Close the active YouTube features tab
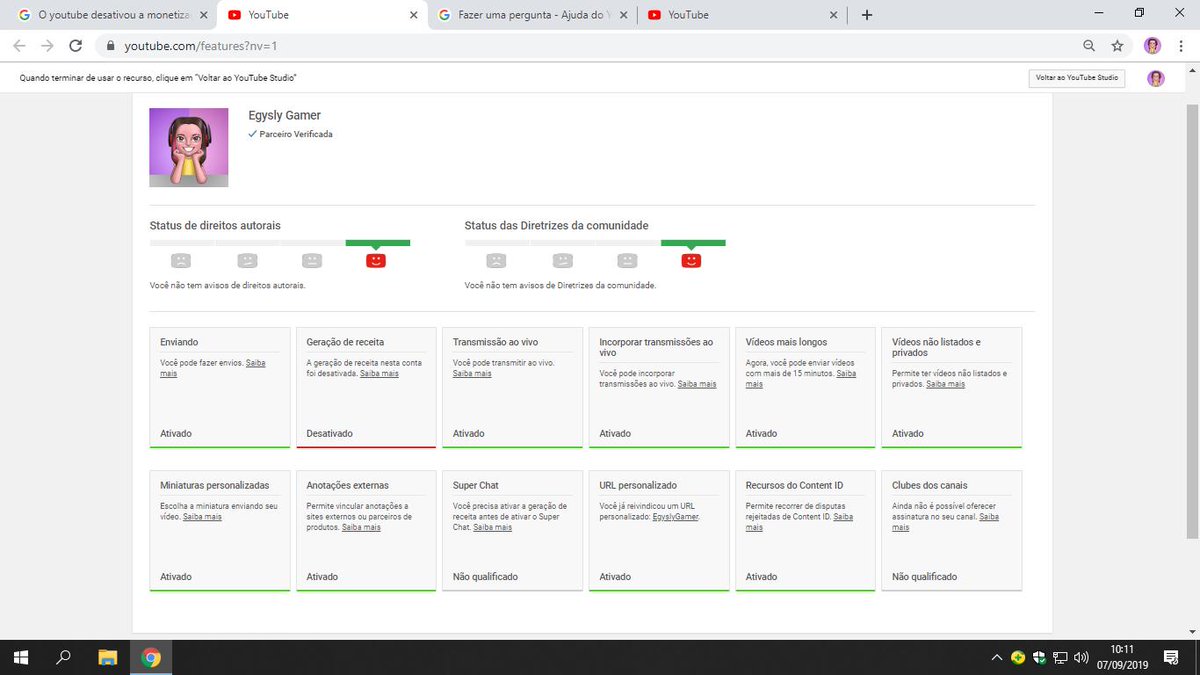The image size is (1200, 675). (414, 15)
